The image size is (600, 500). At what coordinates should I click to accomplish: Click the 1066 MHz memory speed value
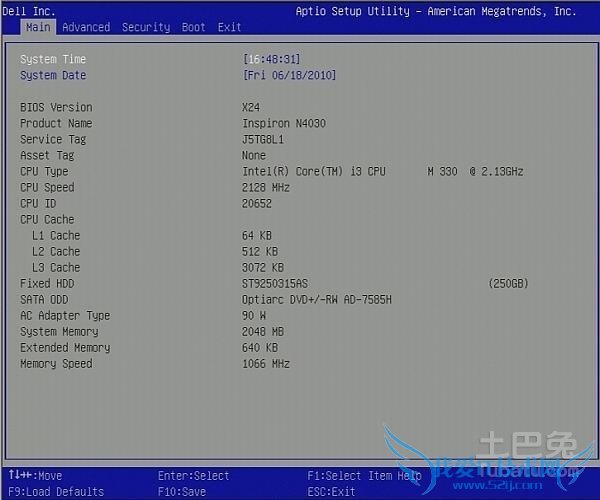(266, 364)
